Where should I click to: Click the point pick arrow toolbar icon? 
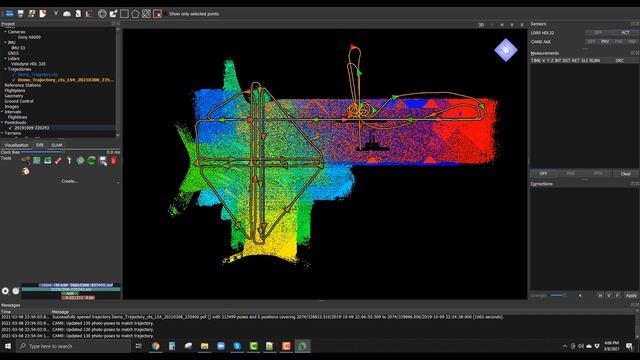(x=113, y=13)
